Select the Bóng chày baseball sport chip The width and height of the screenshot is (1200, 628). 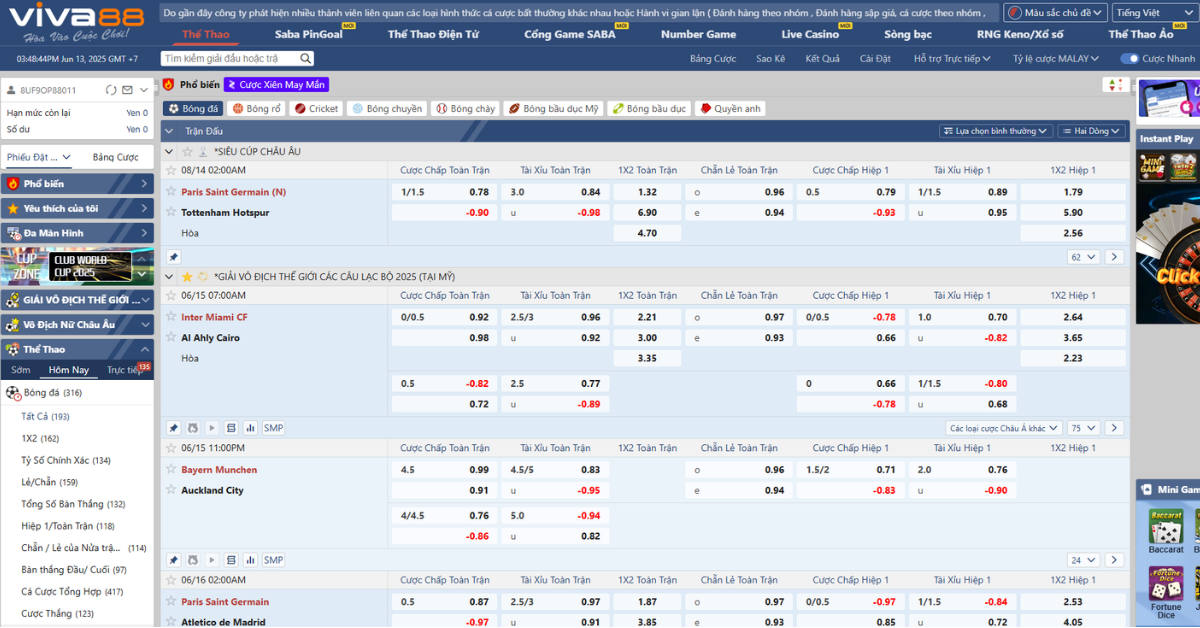coord(465,108)
